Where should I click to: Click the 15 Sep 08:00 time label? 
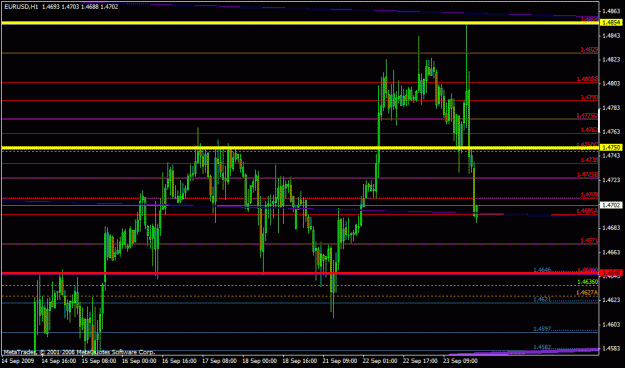coord(99,361)
